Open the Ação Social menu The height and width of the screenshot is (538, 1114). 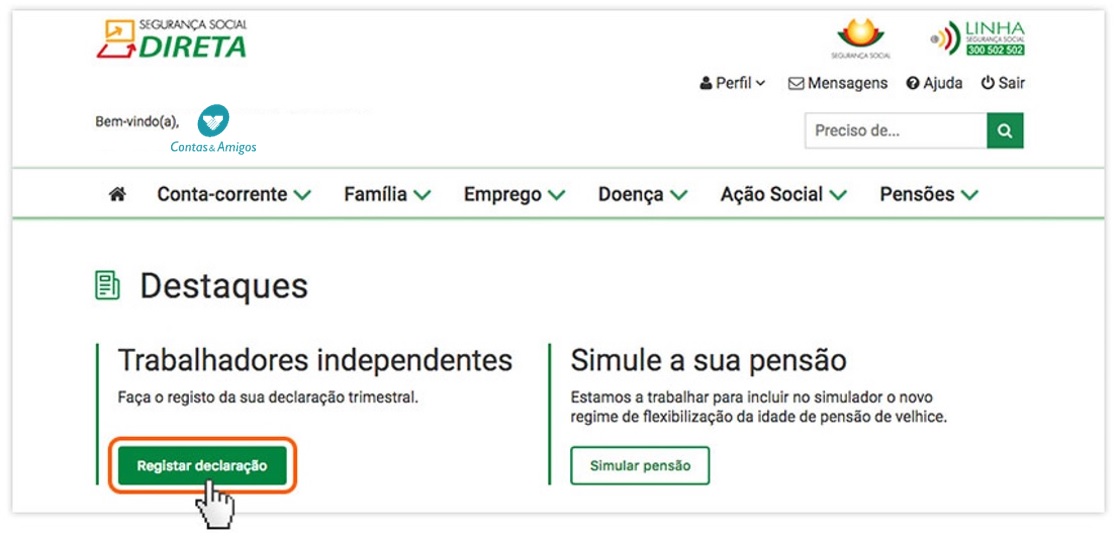784,194
